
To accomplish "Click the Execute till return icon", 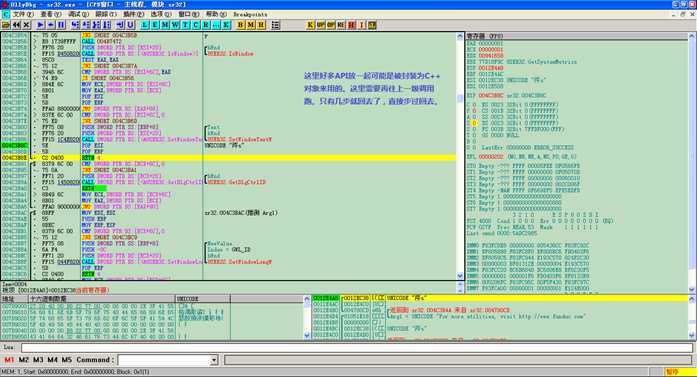I will (x=120, y=25).
